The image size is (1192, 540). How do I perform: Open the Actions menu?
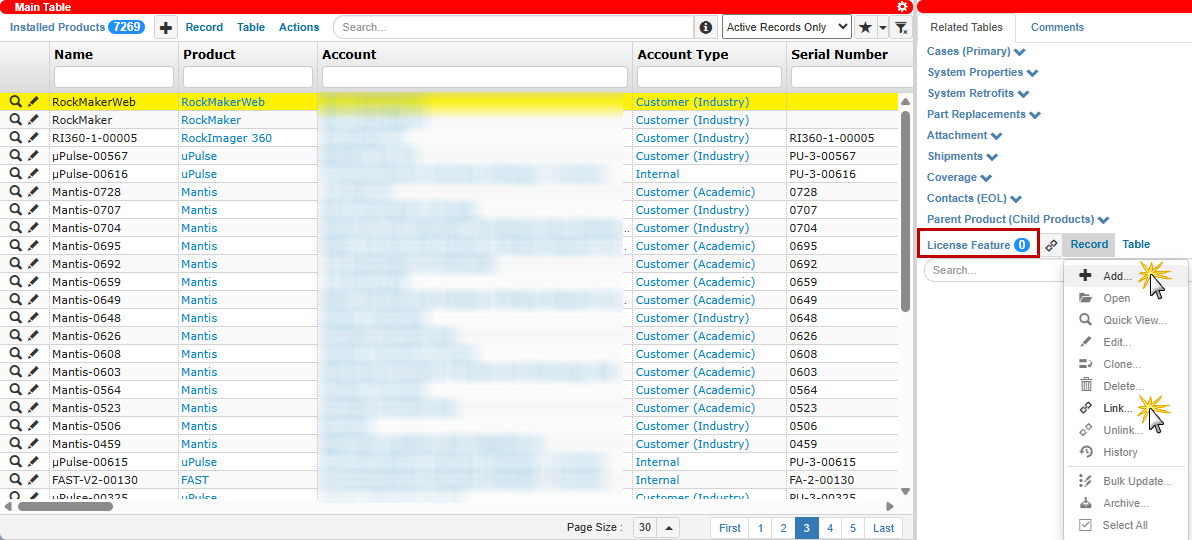pos(299,27)
